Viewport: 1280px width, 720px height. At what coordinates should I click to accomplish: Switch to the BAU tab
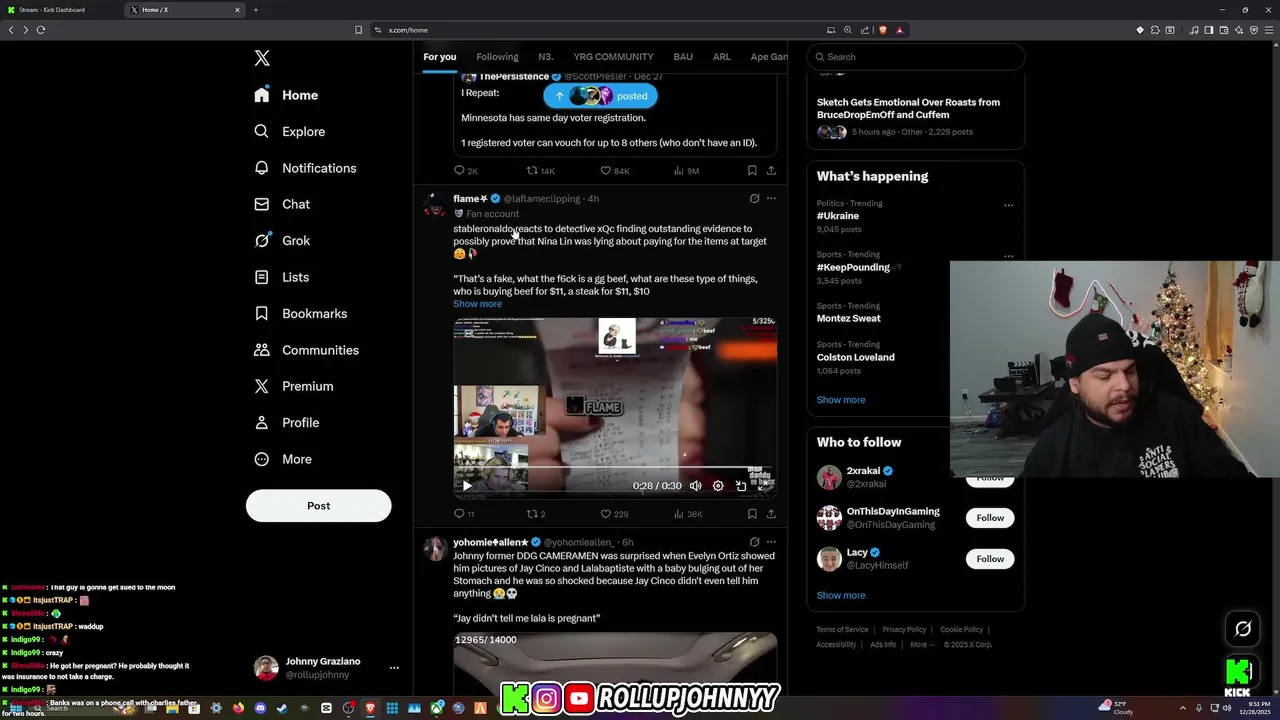[x=683, y=57]
